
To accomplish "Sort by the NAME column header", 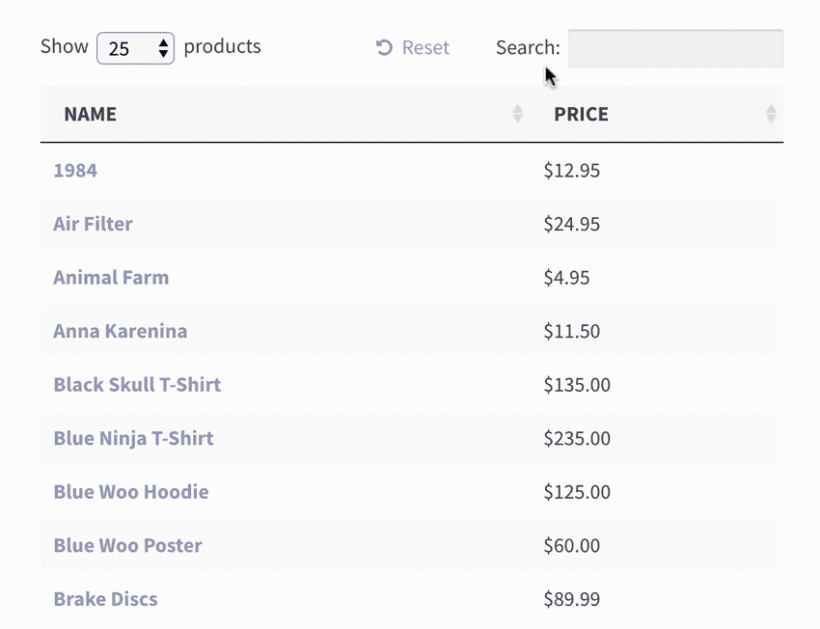I will [287, 114].
